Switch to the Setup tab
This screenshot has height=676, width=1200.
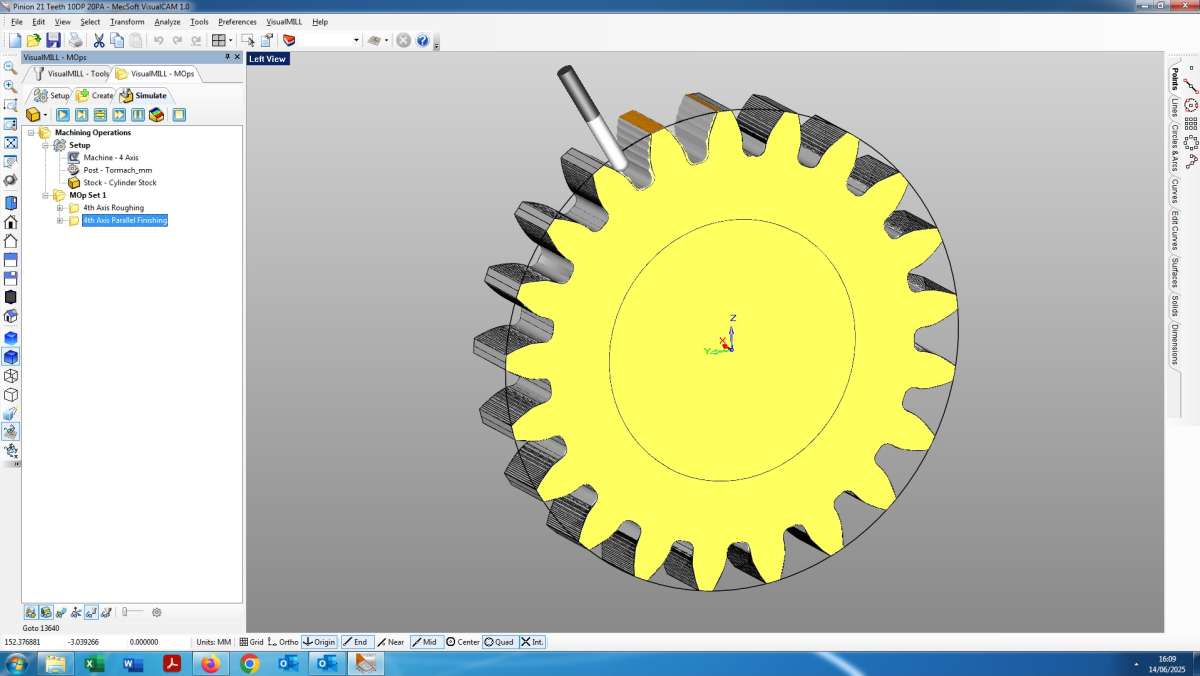click(x=52, y=95)
